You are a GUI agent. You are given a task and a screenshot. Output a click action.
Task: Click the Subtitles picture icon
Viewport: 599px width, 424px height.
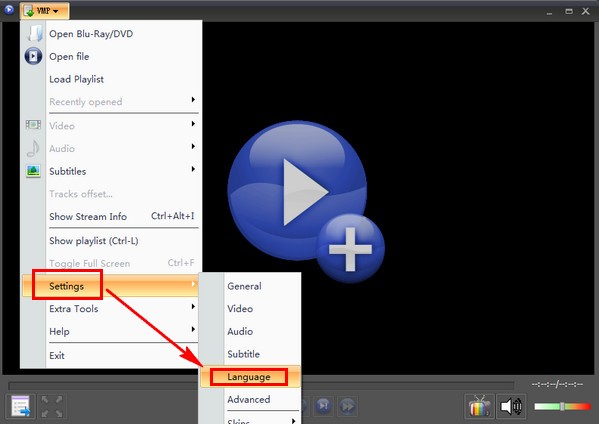pos(33,171)
